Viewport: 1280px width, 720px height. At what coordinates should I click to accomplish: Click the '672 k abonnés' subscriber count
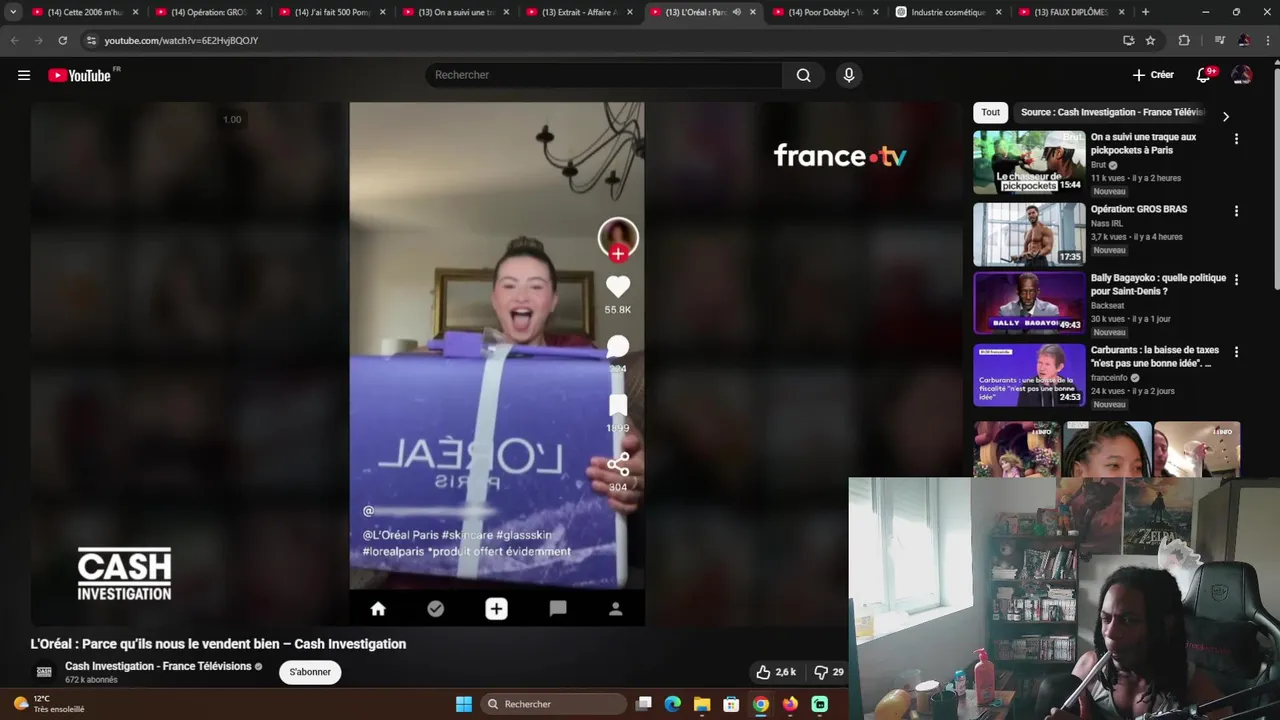coord(91,680)
